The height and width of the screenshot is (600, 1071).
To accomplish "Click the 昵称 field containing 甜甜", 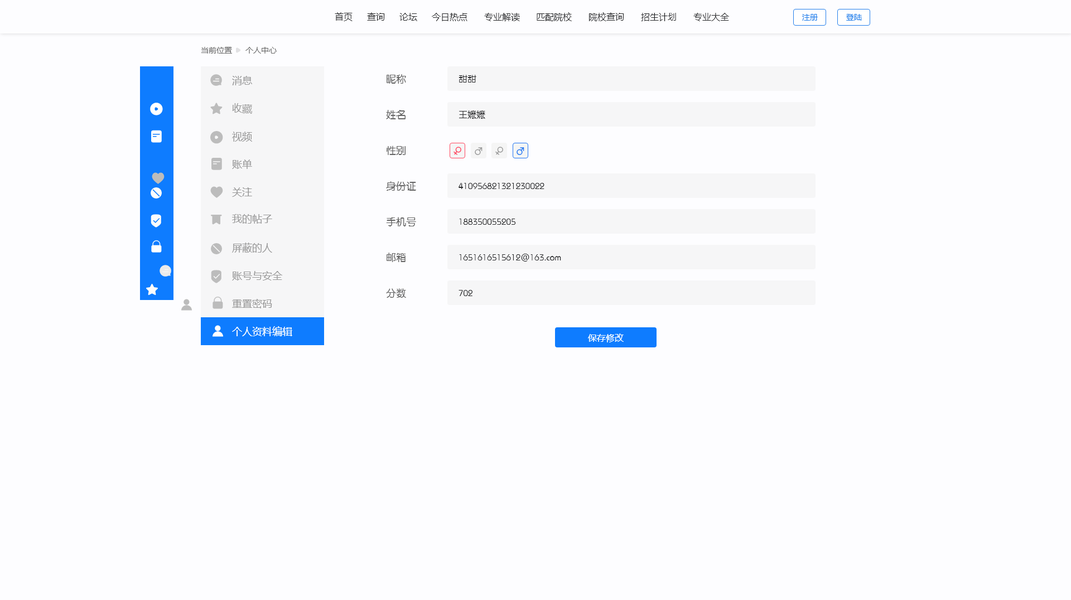I will [631, 79].
